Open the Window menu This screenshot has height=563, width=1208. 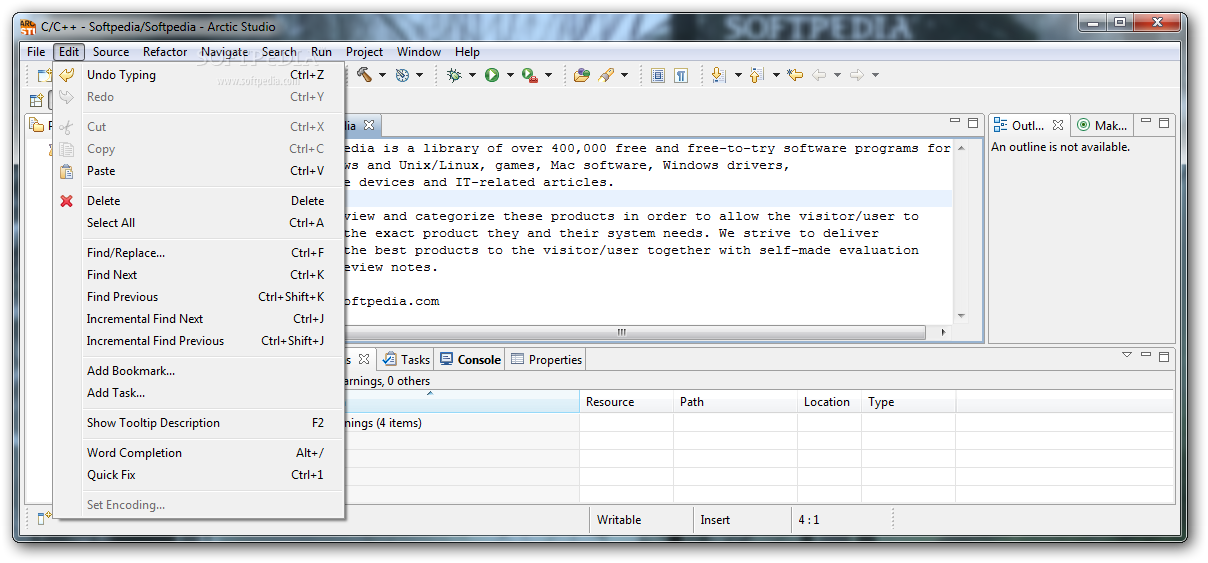[419, 52]
